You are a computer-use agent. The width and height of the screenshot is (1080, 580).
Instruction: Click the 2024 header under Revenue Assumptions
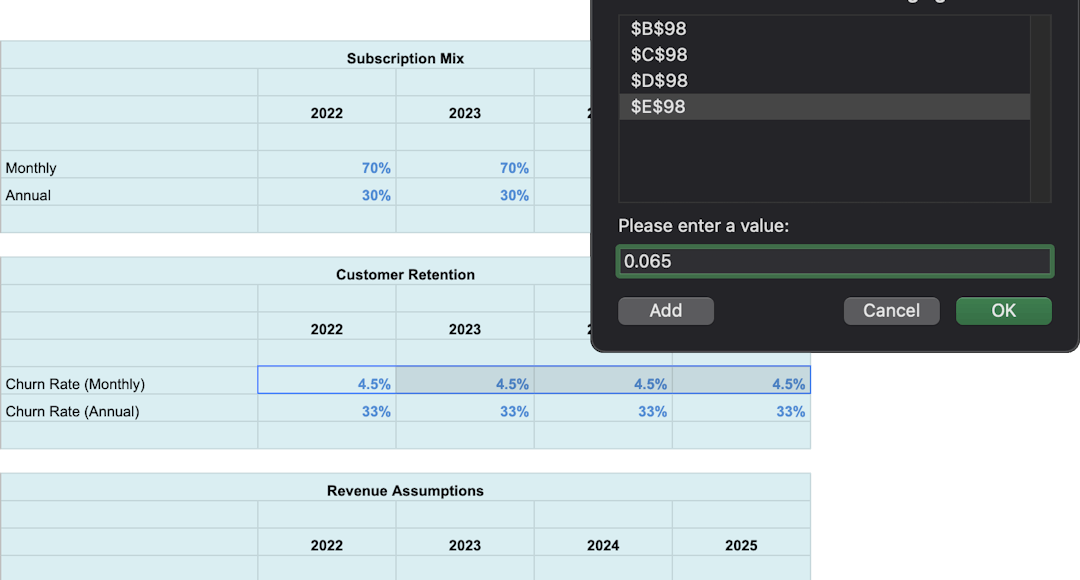[603, 545]
